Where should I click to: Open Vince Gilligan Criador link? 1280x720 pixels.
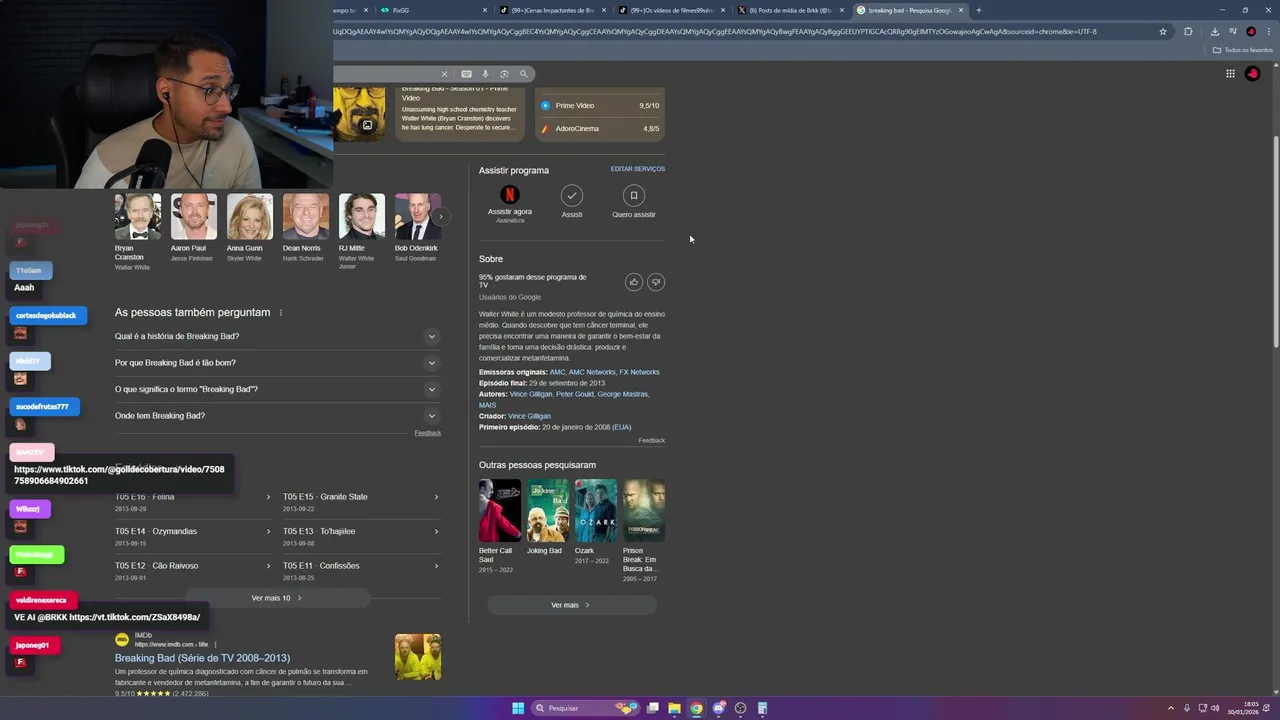529,416
